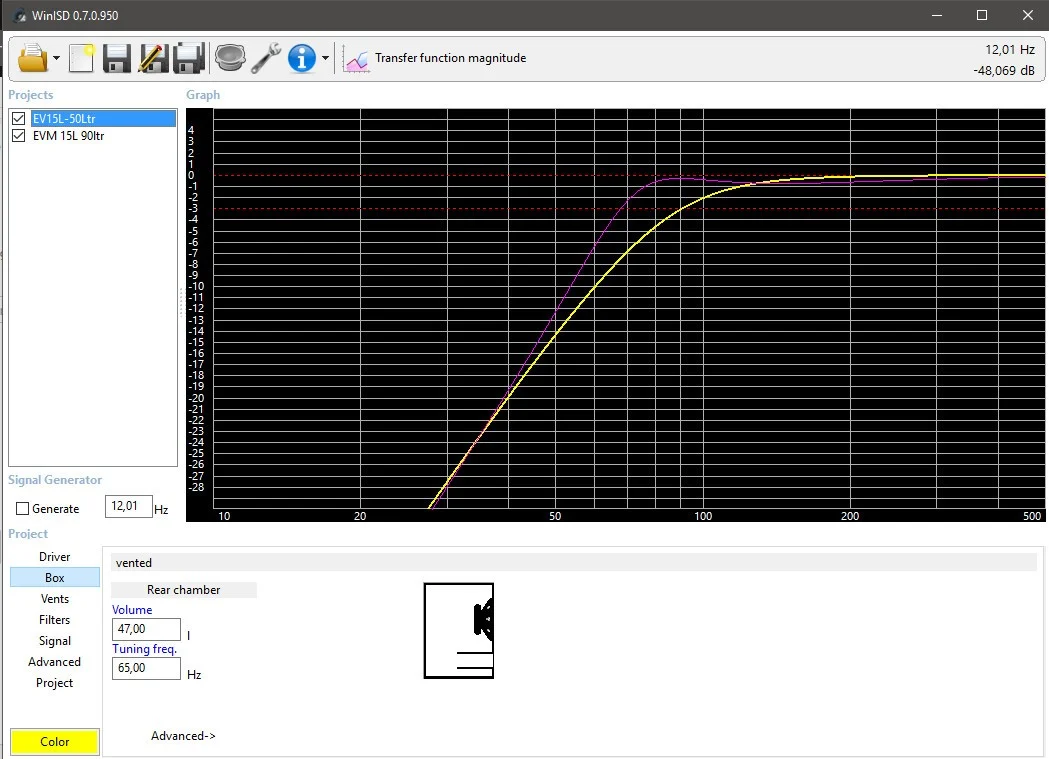This screenshot has width=1049, height=759.
Task: Open the program options wrench tool
Action: (266, 58)
